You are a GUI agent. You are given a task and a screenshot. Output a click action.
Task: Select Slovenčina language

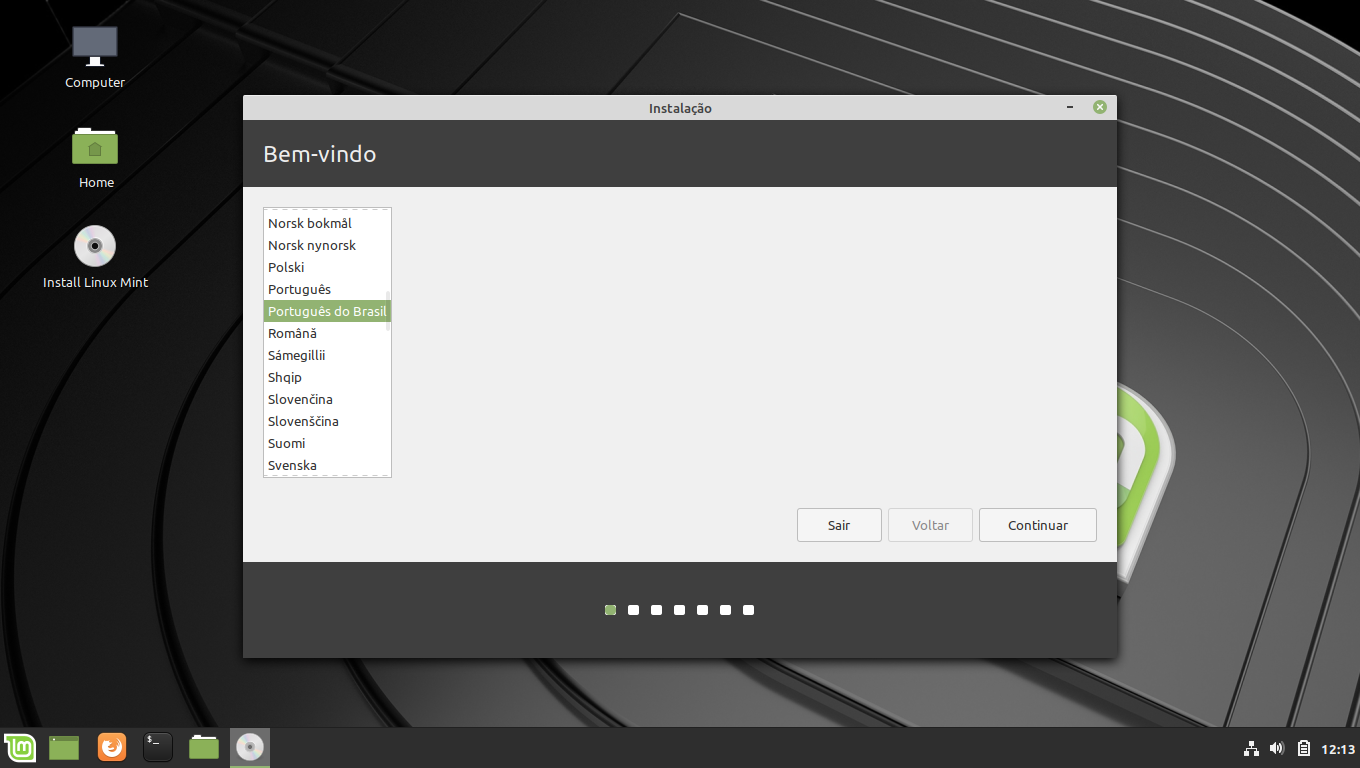325,399
